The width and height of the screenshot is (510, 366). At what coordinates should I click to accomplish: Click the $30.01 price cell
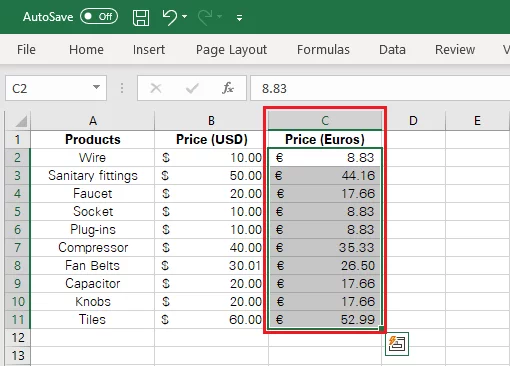(211, 266)
